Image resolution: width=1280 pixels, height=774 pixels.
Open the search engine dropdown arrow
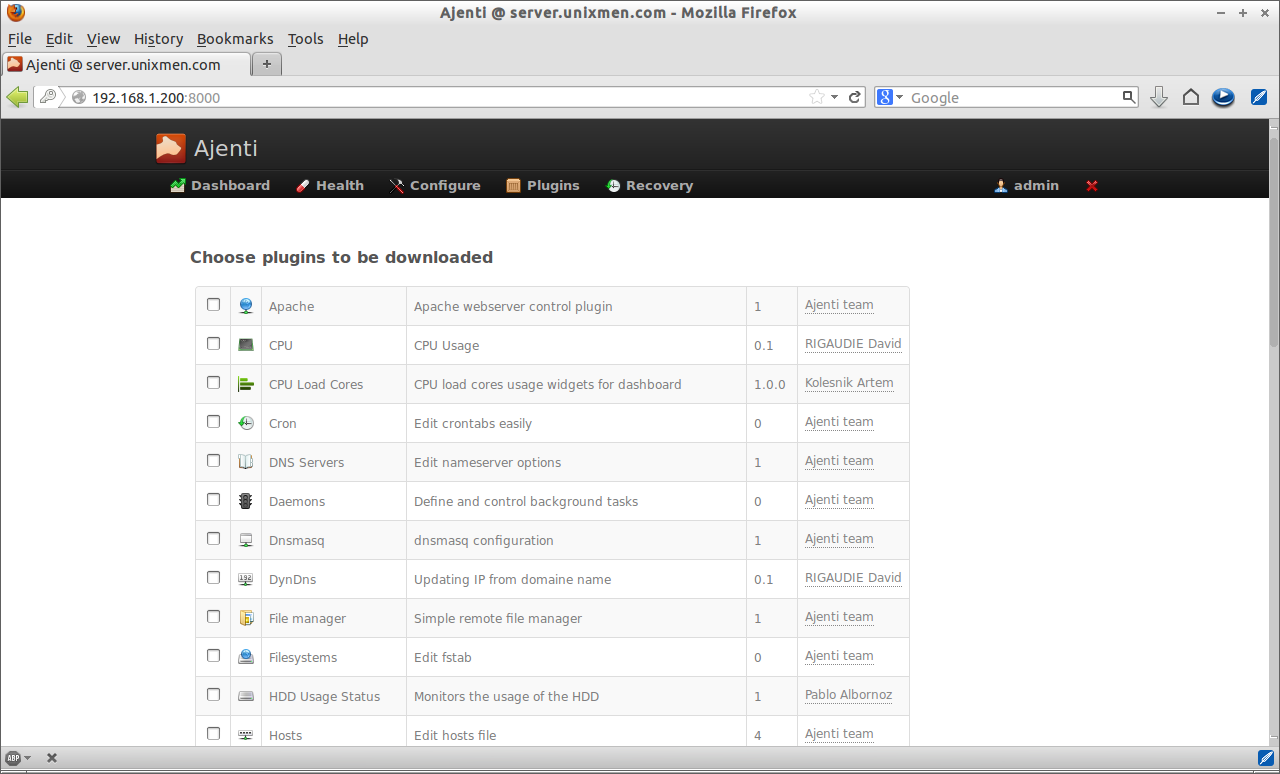click(899, 97)
